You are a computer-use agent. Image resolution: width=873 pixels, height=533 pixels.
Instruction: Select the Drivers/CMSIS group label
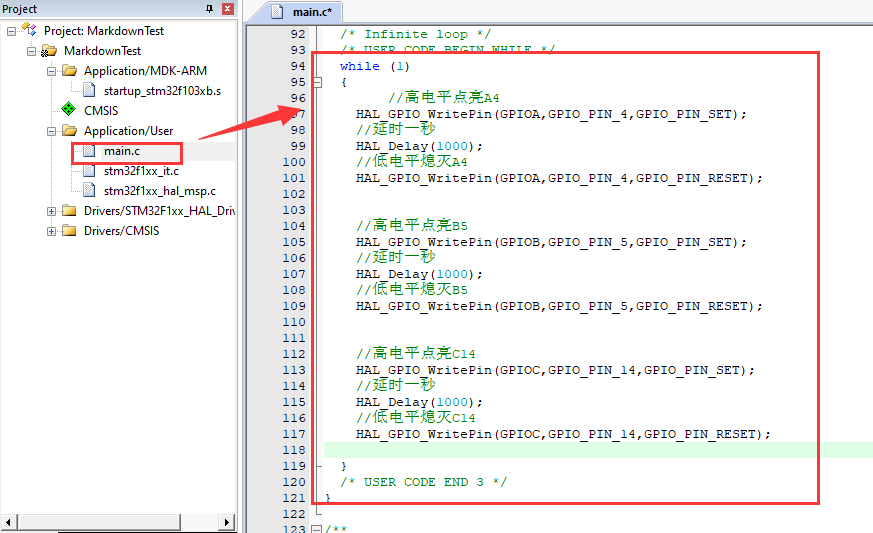coord(121,231)
